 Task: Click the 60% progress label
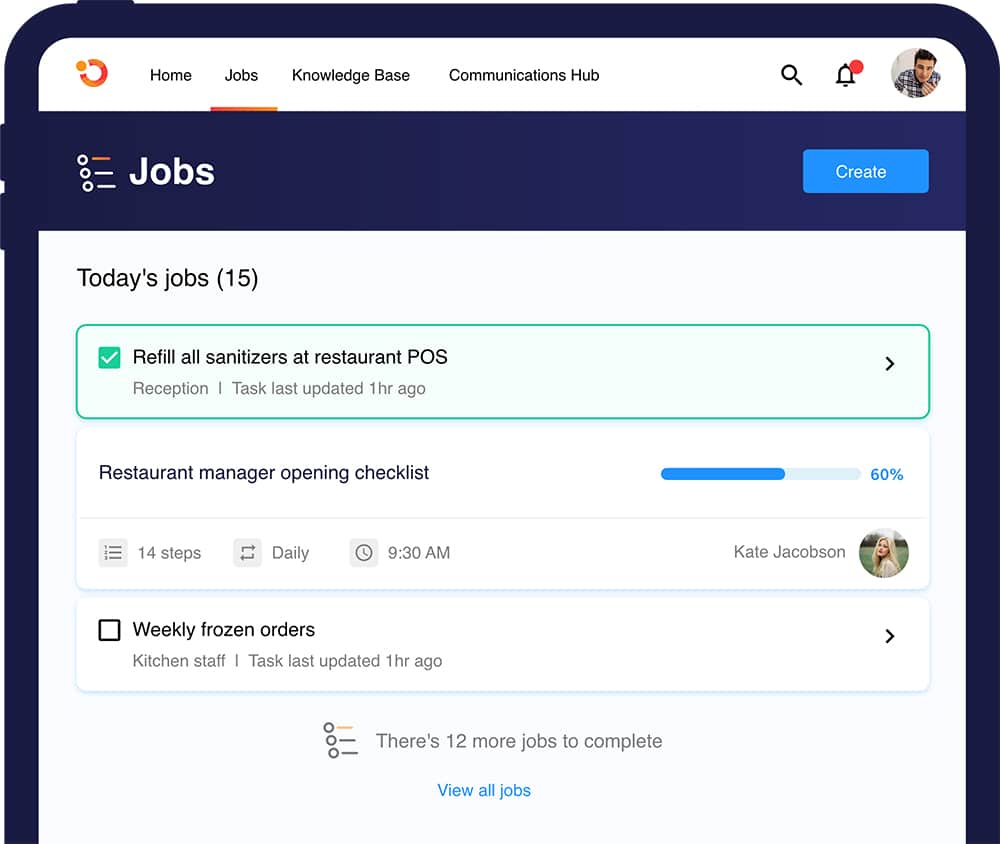pyautogui.click(x=887, y=475)
